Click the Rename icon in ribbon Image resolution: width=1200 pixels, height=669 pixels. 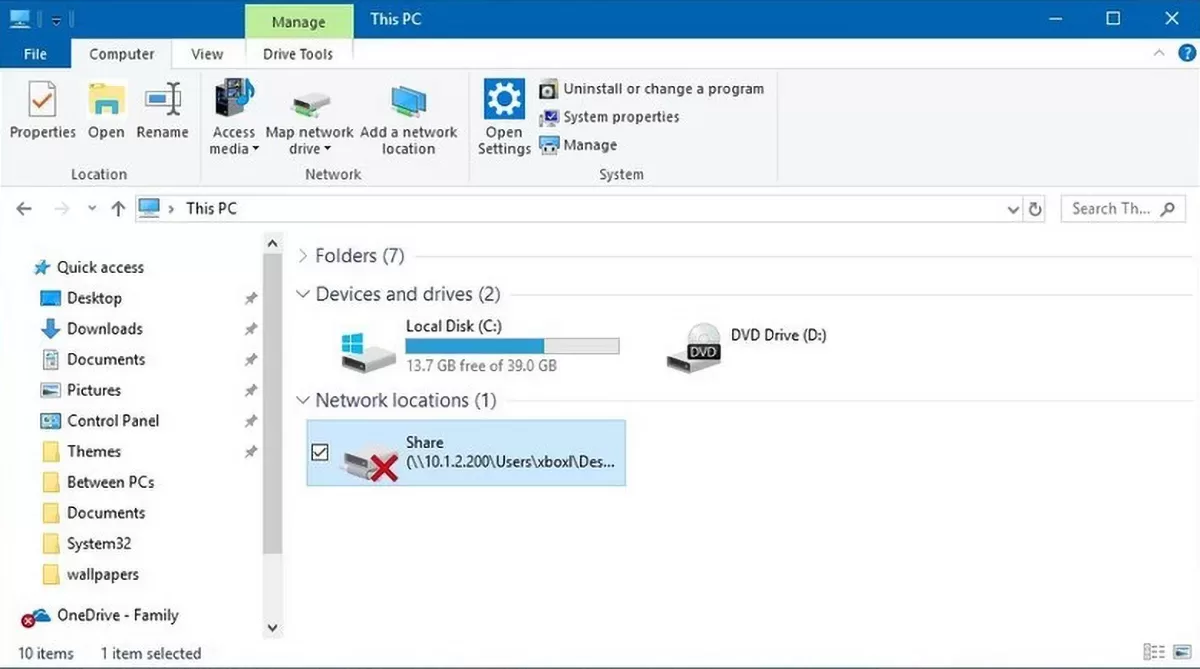click(x=162, y=101)
